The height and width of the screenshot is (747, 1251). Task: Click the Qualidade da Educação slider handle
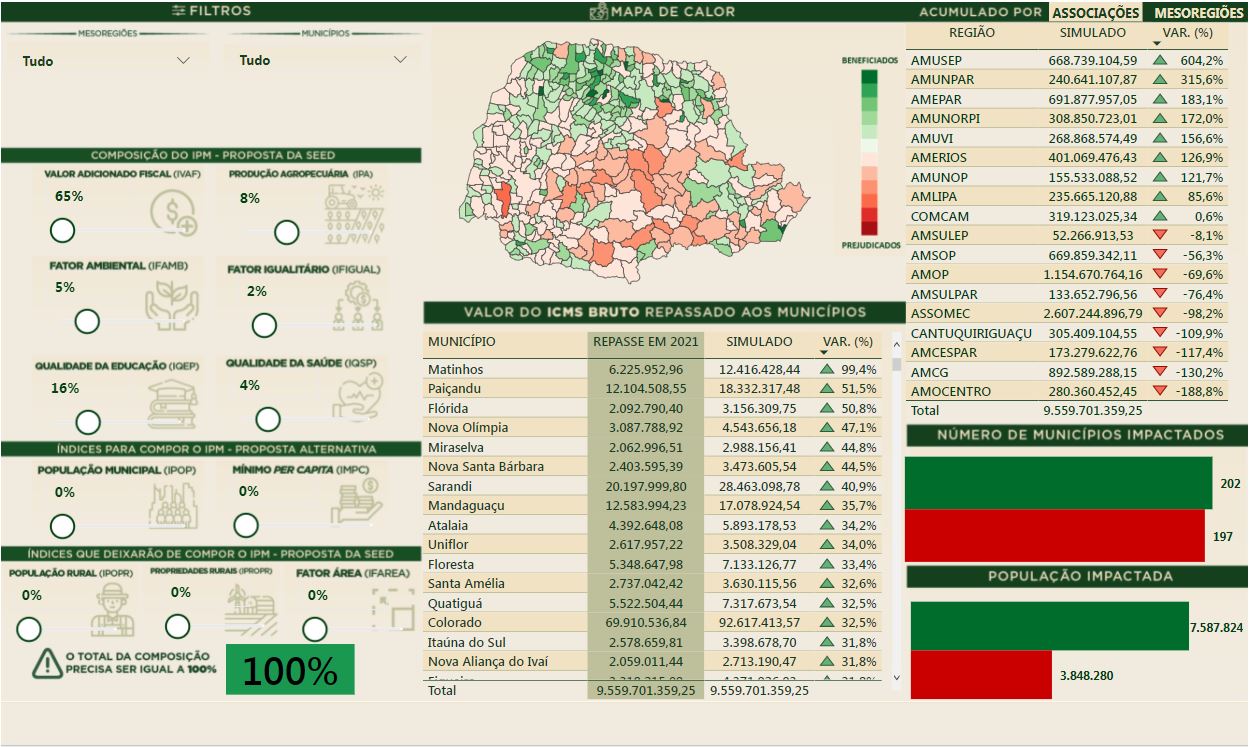88,422
